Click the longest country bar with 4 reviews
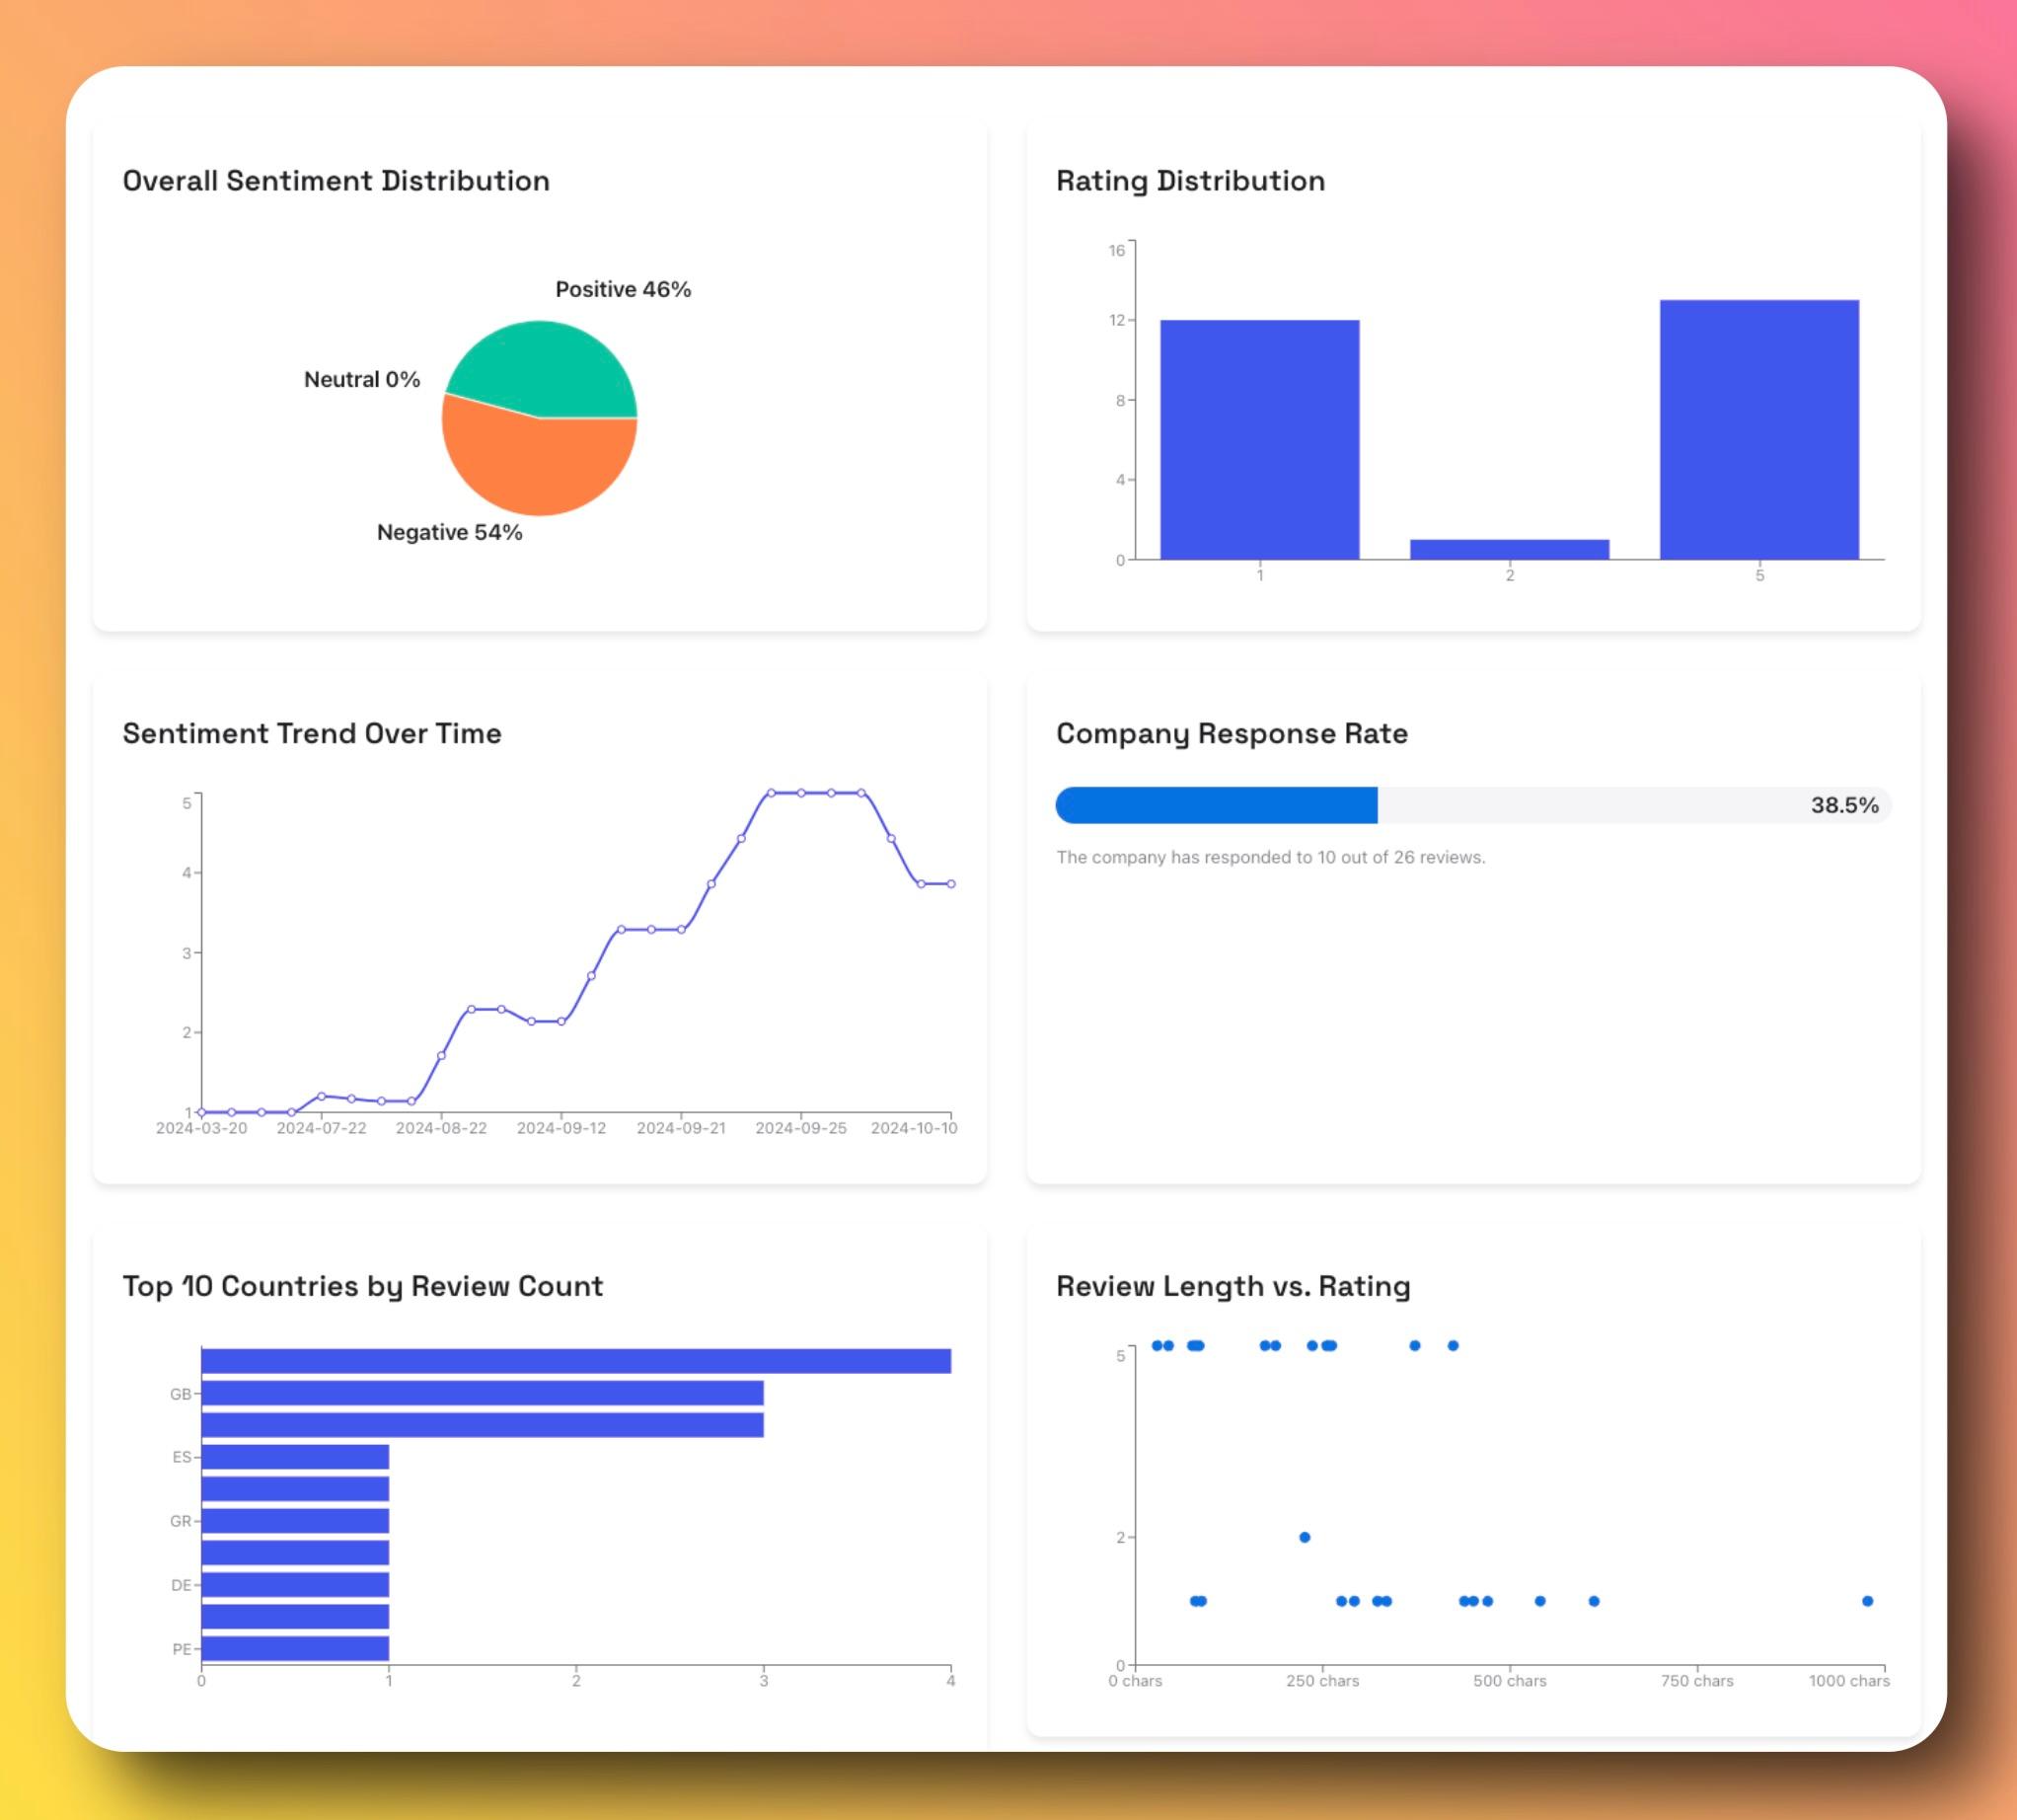The height and width of the screenshot is (1820, 2017). pyautogui.click(x=576, y=1361)
